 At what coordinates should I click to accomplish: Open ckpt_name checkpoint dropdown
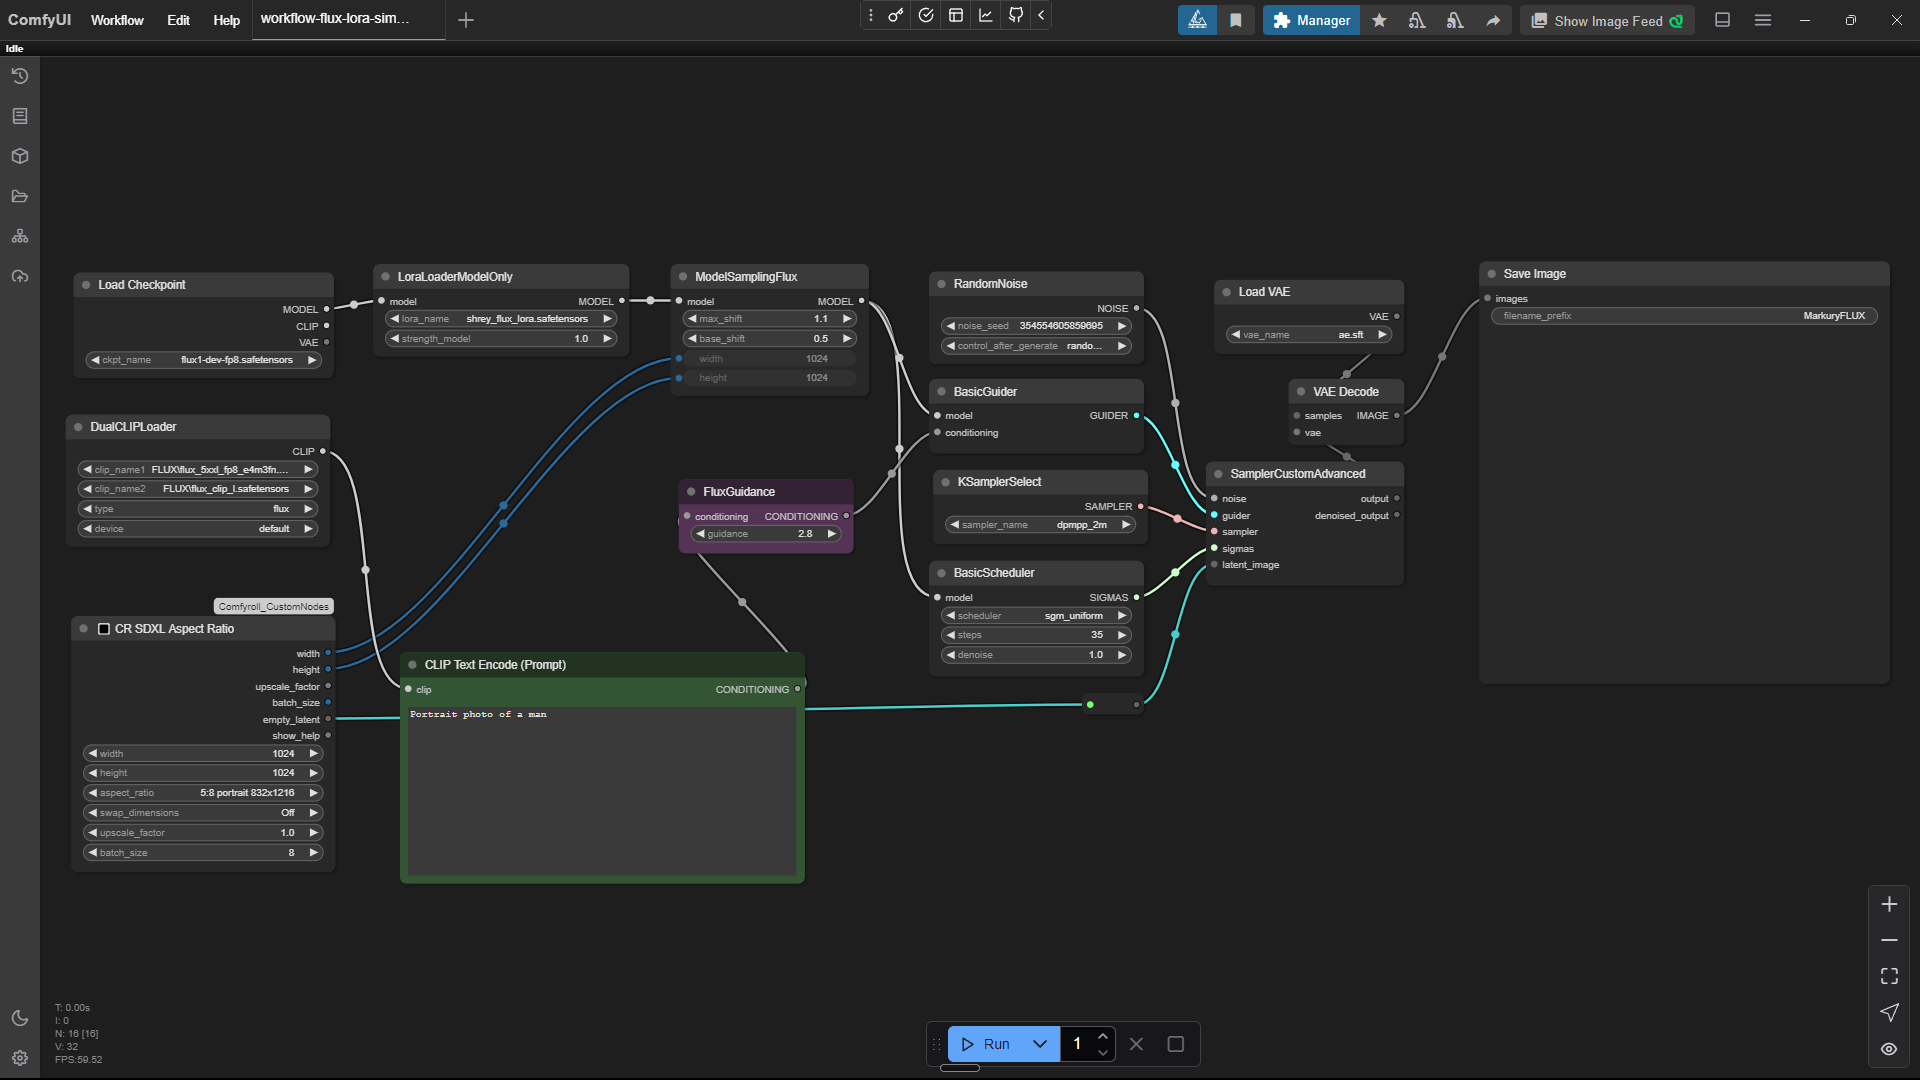coord(204,360)
